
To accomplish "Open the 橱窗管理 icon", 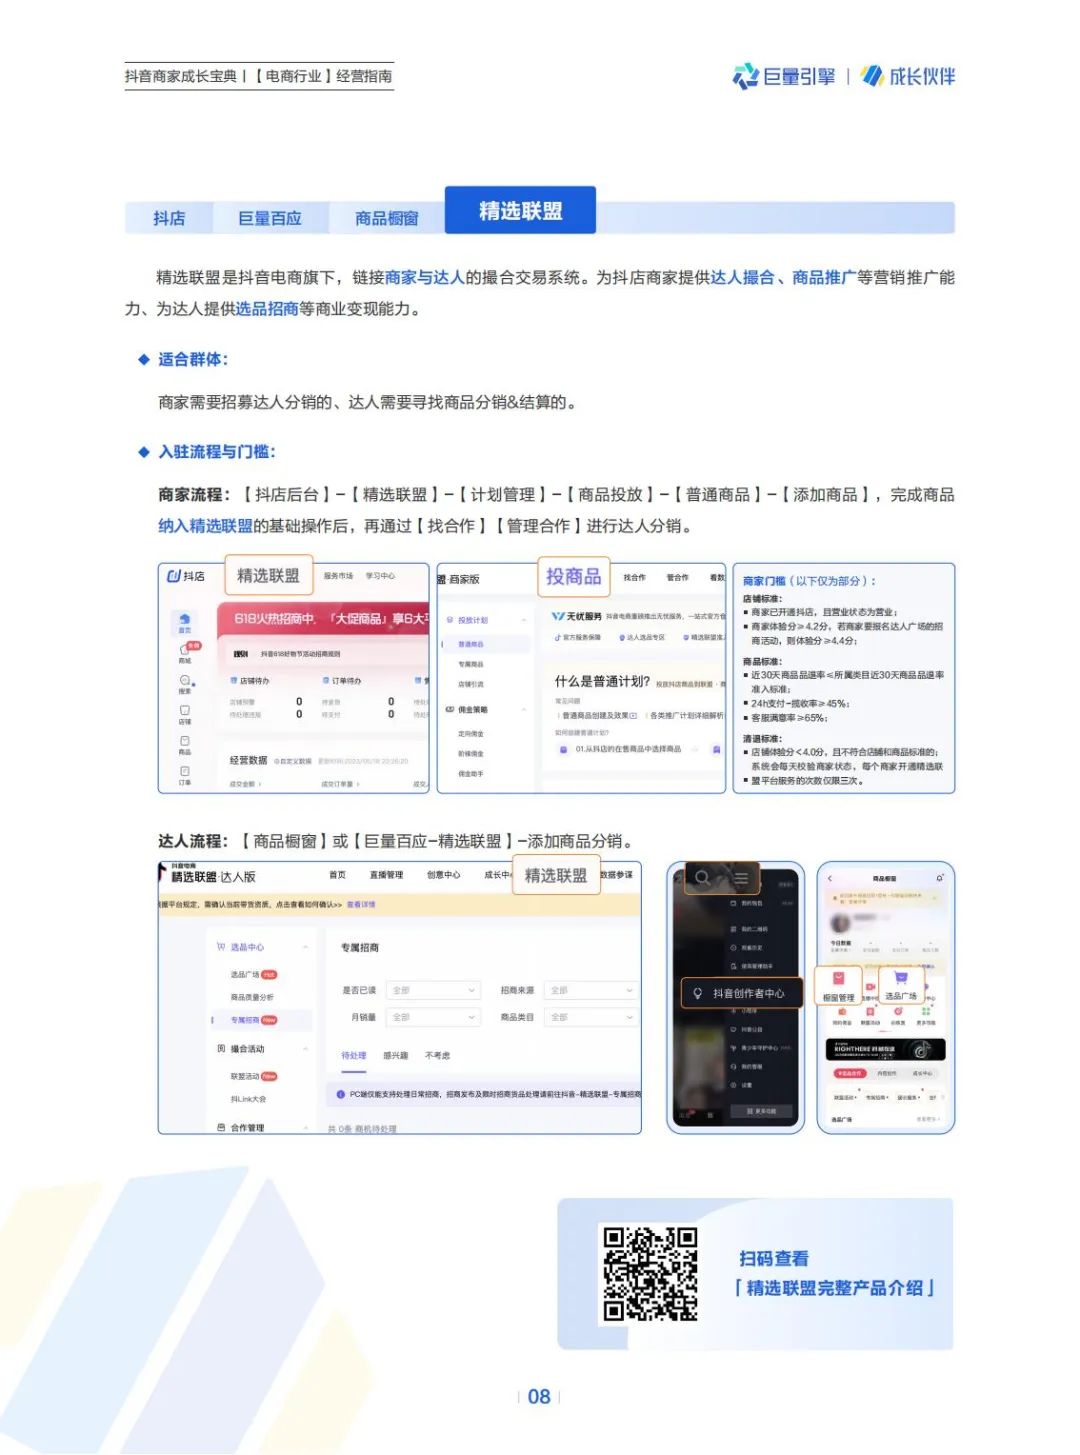I will 839,985.
